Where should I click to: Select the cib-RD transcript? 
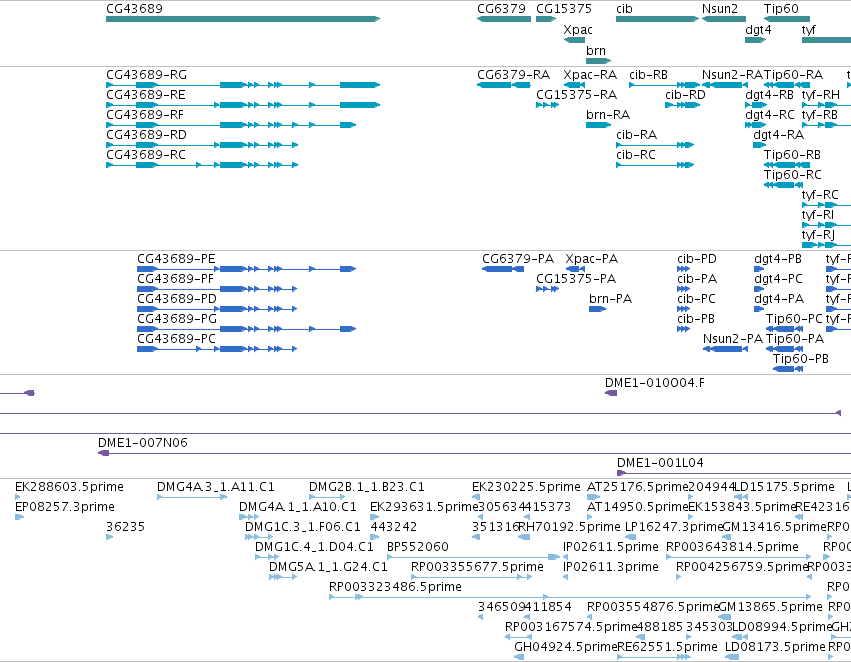683,105
